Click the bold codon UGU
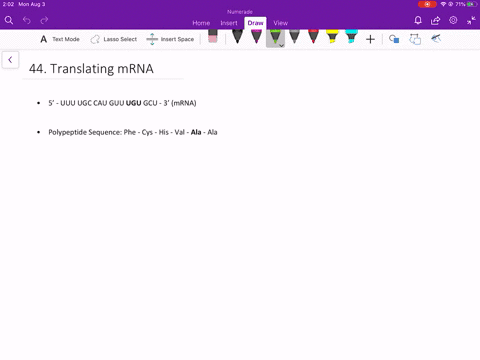480x360 pixels. (133, 103)
